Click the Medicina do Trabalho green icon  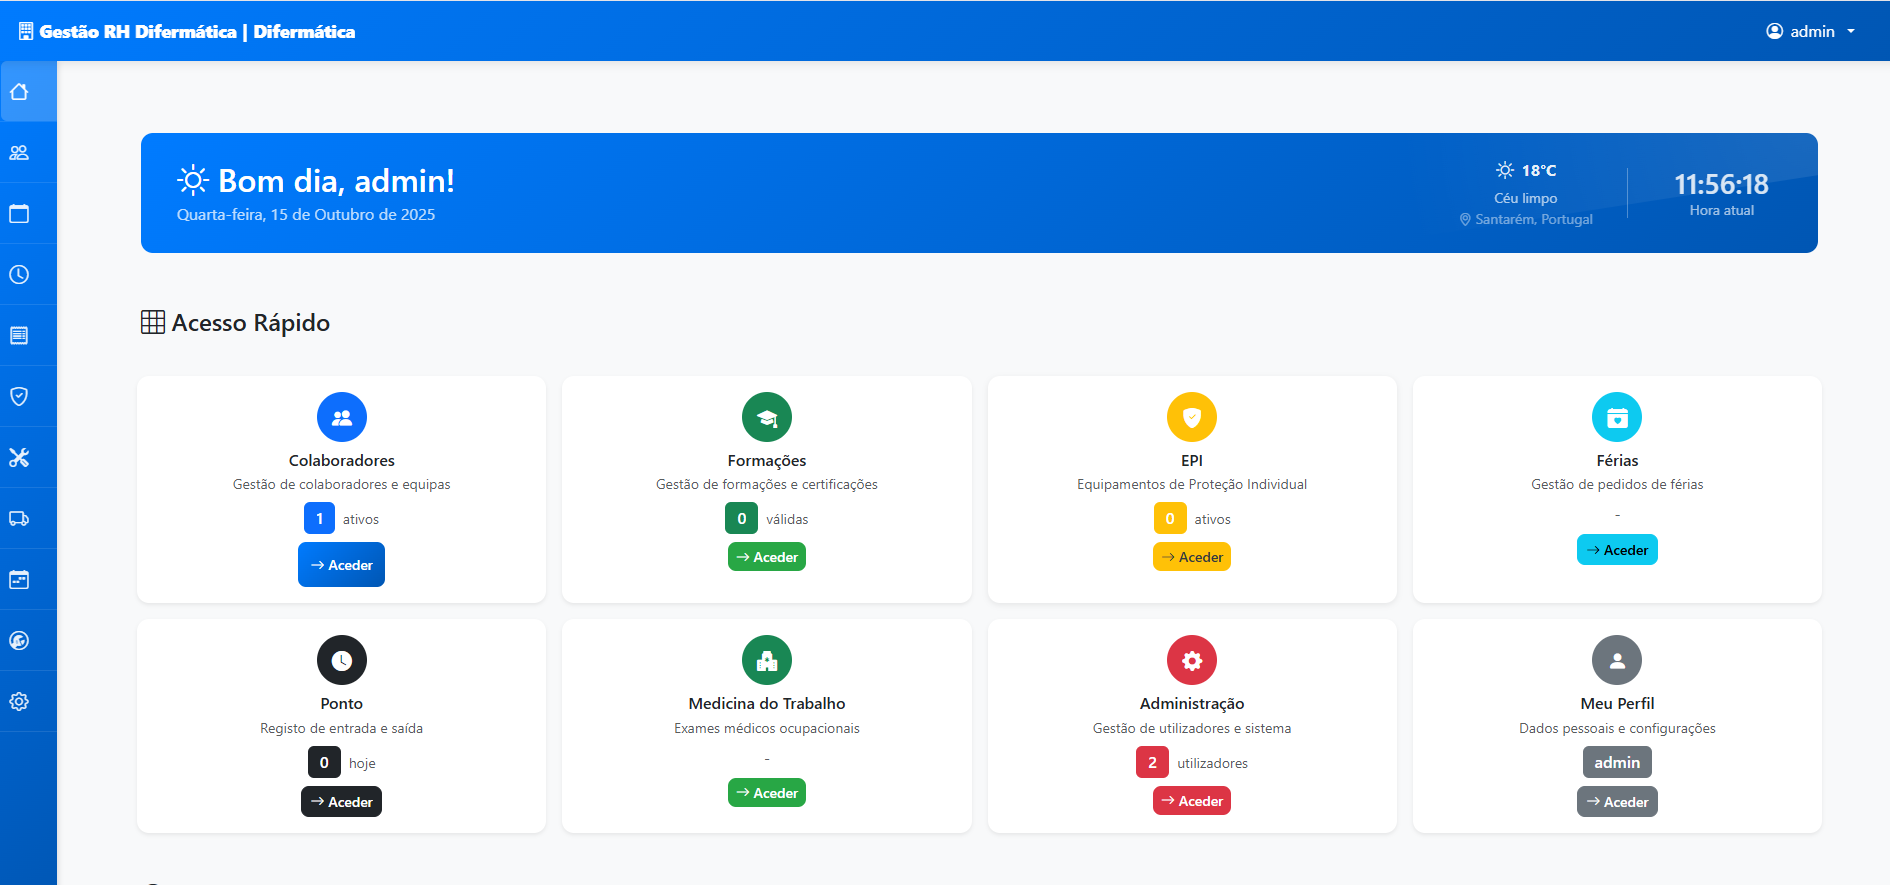point(767,660)
